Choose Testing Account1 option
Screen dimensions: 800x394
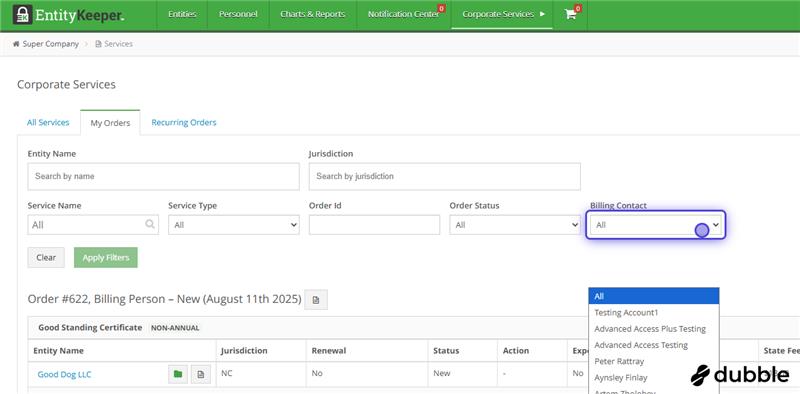click(x=654, y=312)
